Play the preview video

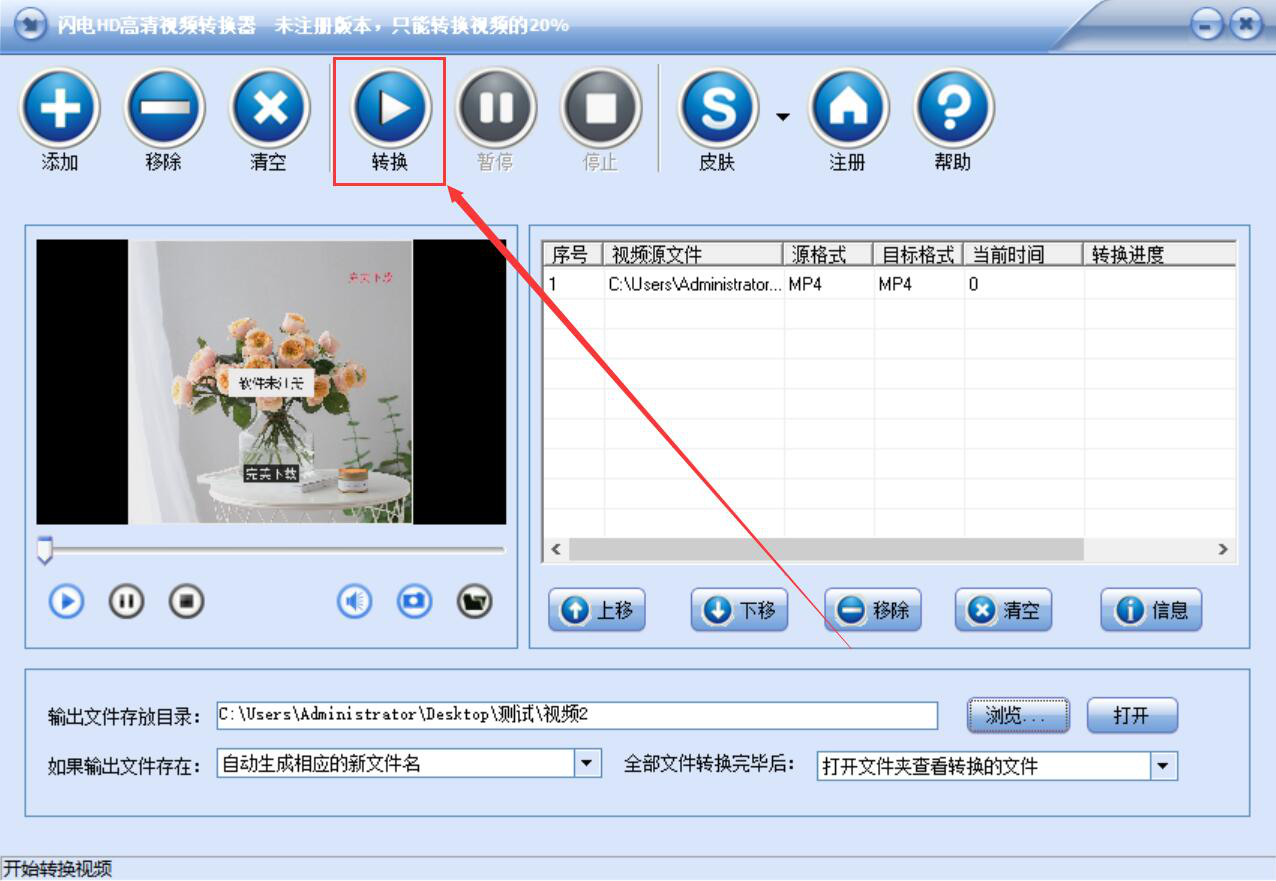pyautogui.click(x=66, y=601)
